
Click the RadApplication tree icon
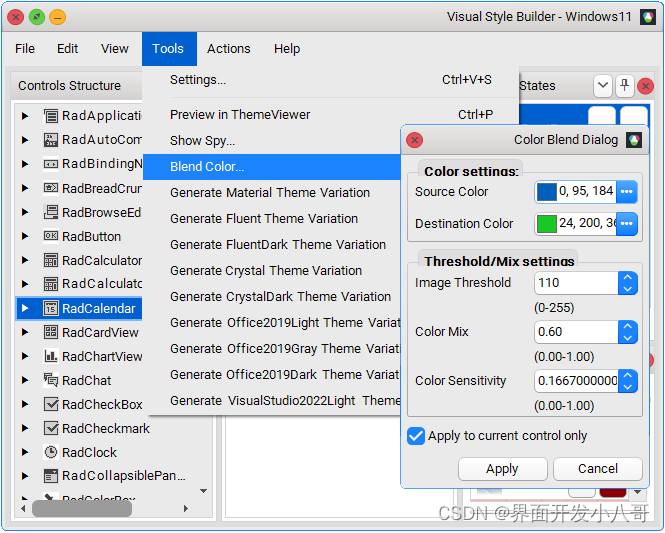point(51,116)
